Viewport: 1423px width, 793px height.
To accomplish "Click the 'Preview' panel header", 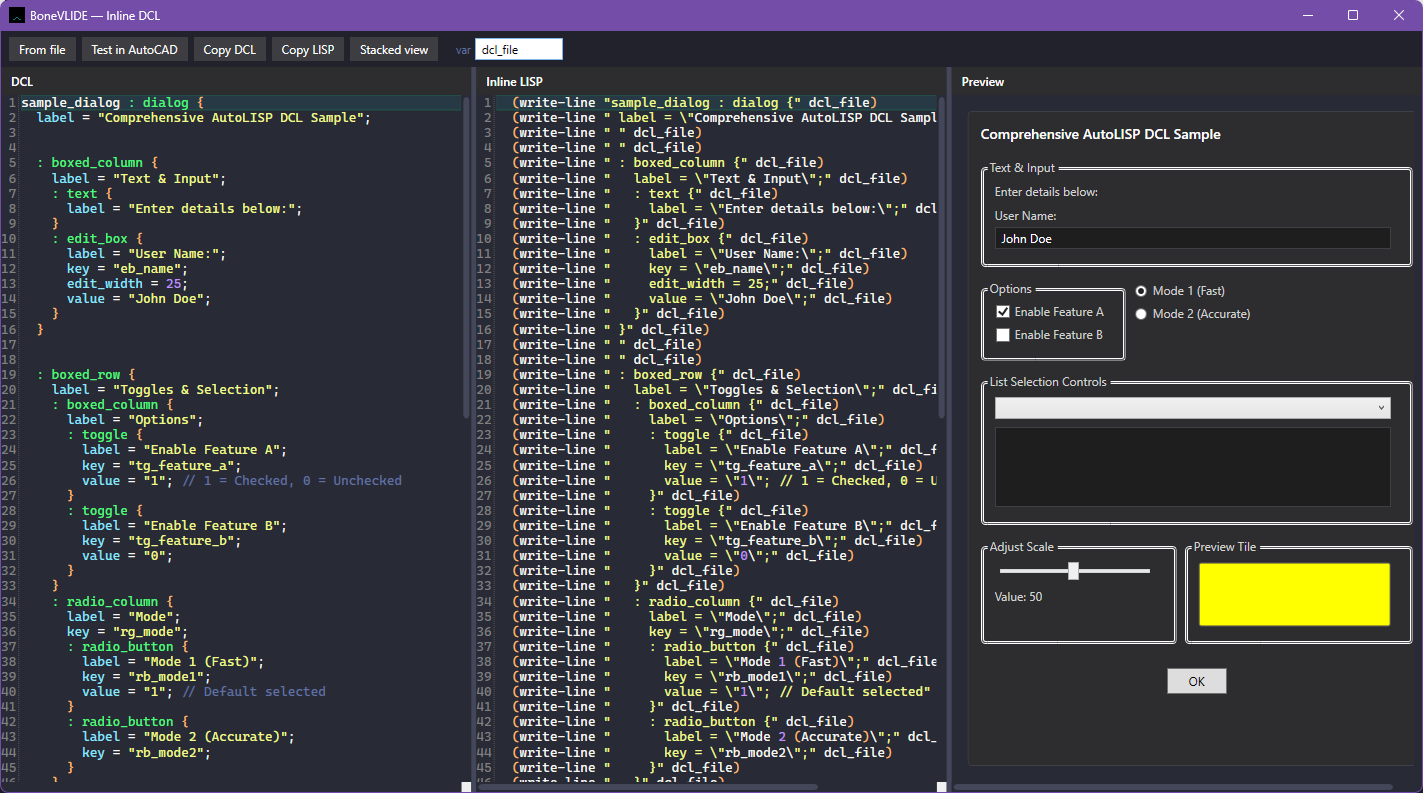I will [x=983, y=82].
